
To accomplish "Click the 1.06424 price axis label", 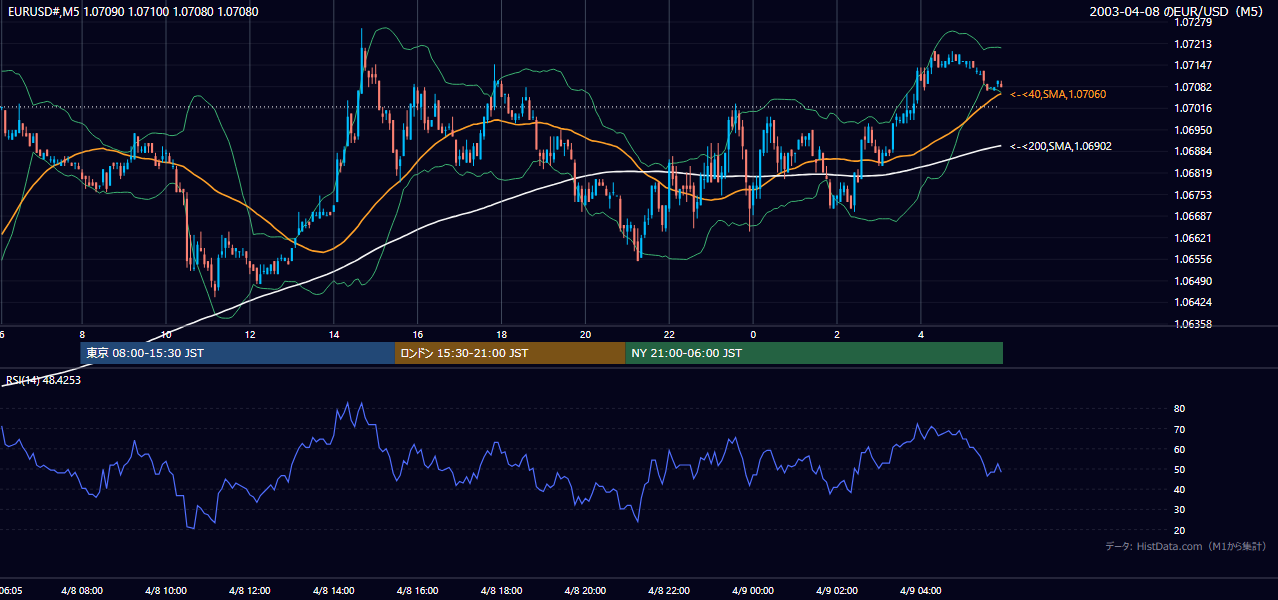I will click(1193, 302).
